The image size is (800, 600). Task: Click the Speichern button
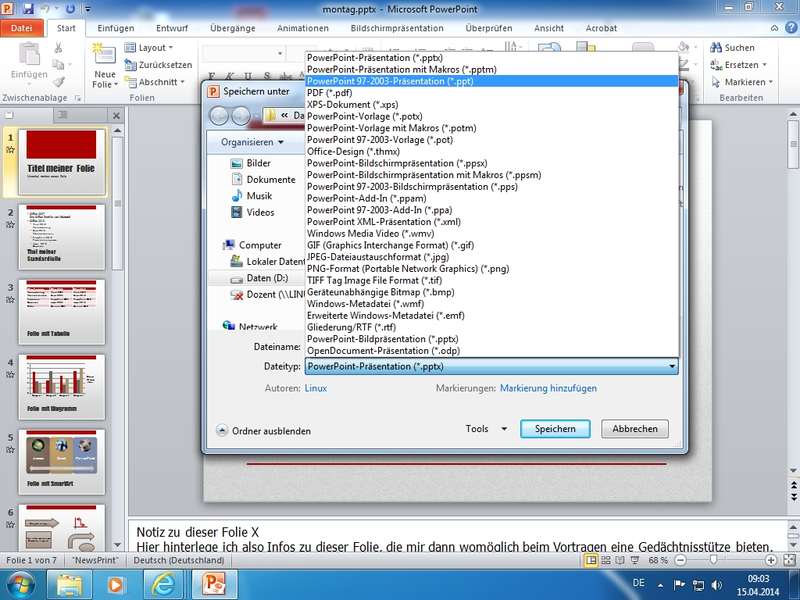click(x=555, y=429)
